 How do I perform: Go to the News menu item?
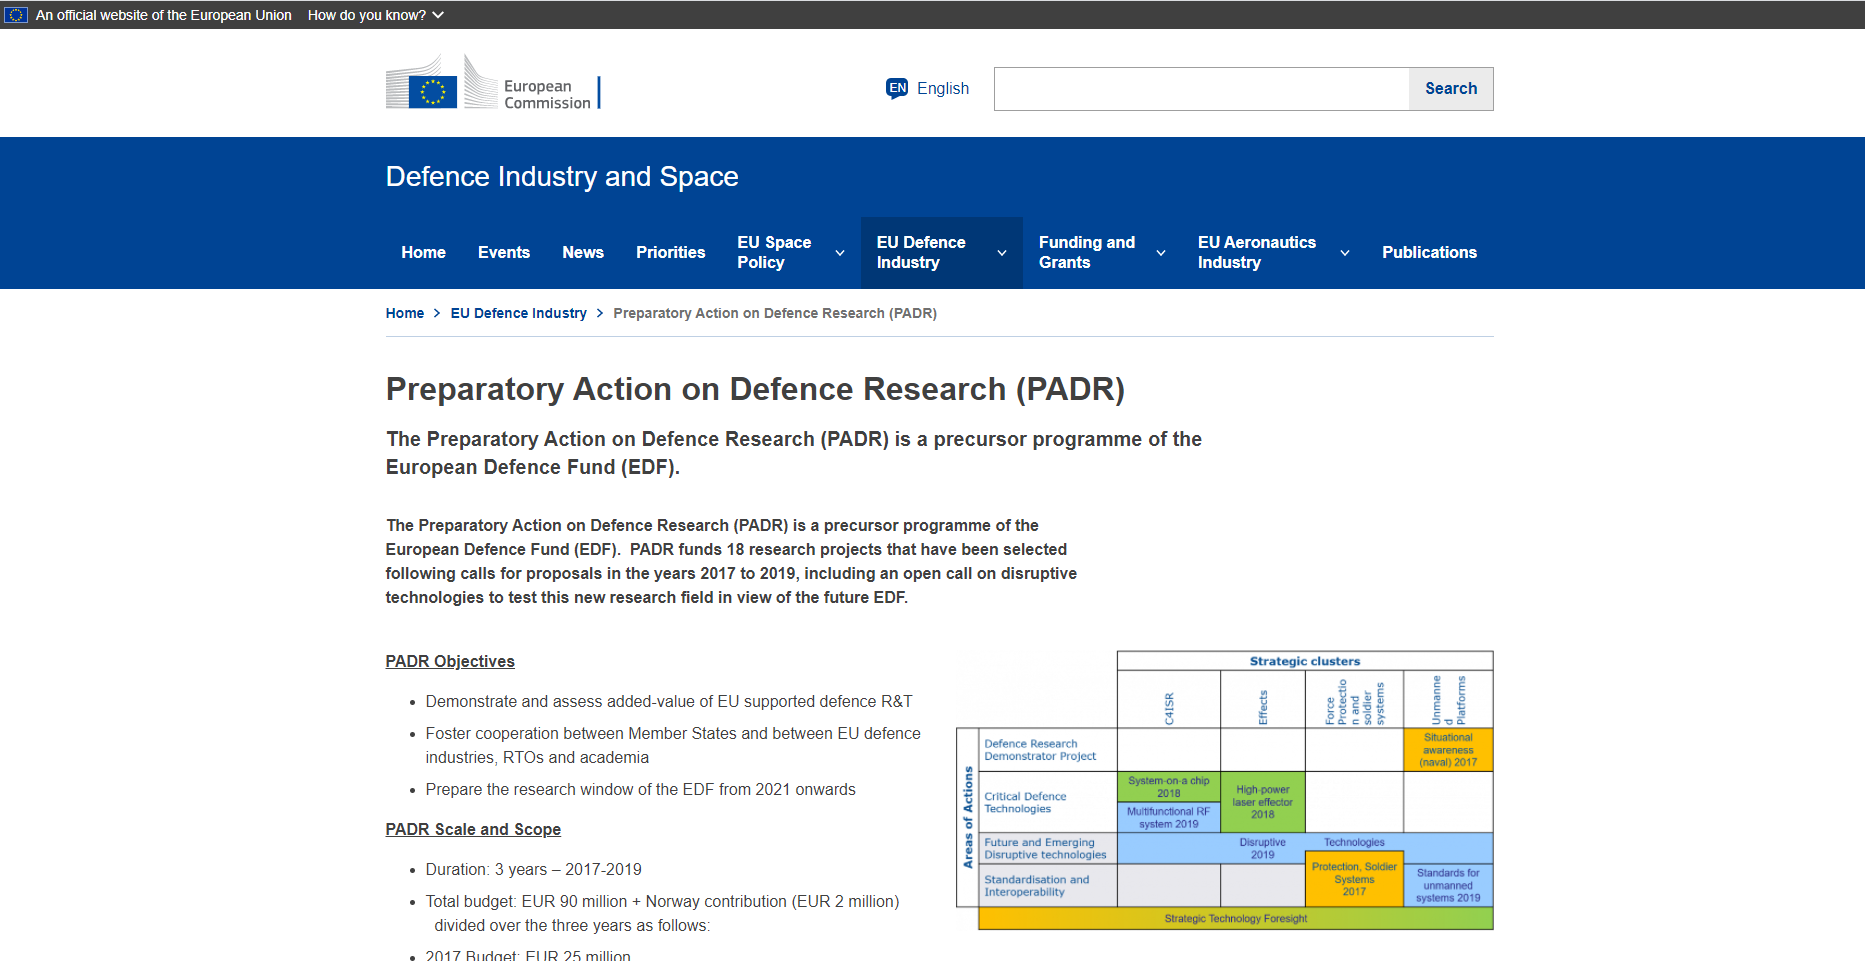click(582, 253)
